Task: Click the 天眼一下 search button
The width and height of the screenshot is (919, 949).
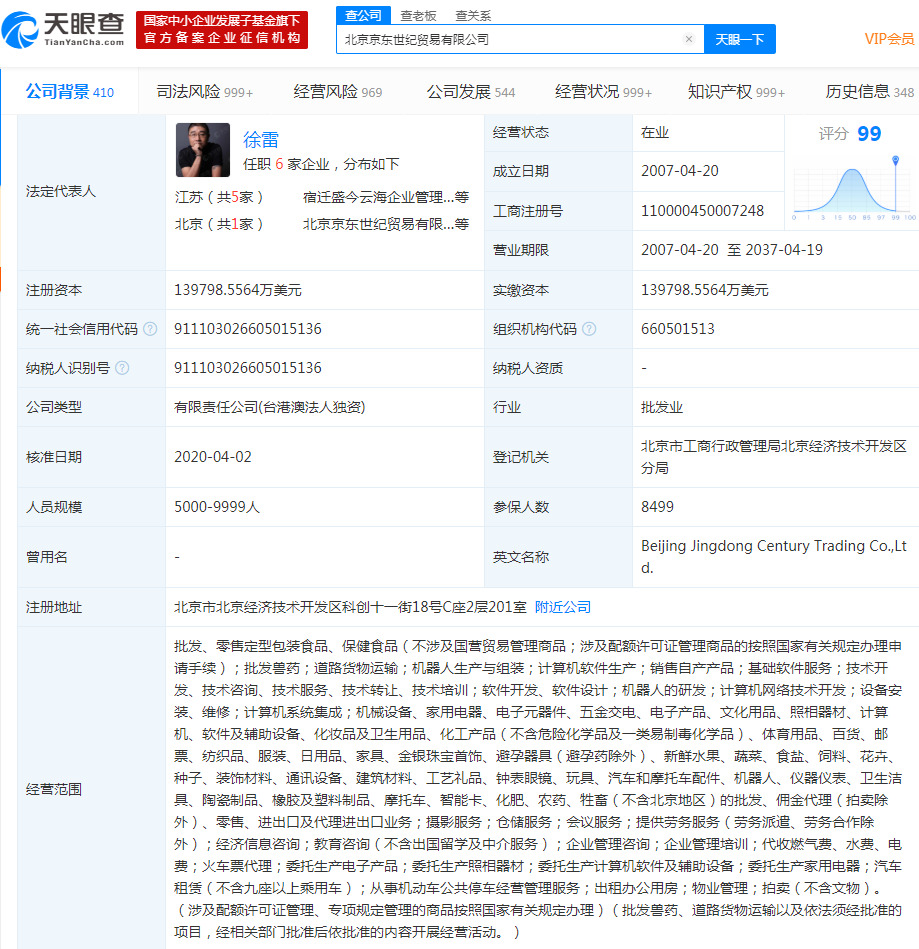Action: point(740,39)
